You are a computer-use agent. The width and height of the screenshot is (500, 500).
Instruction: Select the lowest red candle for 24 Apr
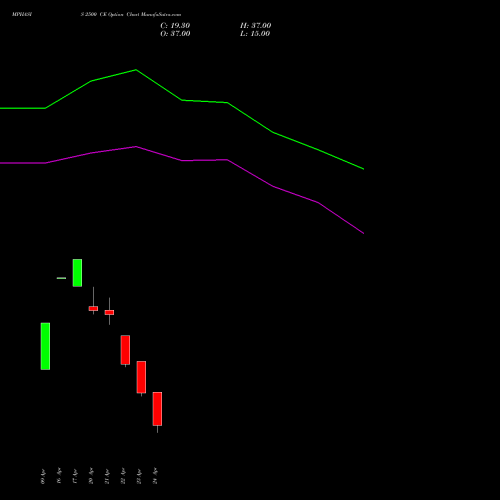(x=157, y=409)
